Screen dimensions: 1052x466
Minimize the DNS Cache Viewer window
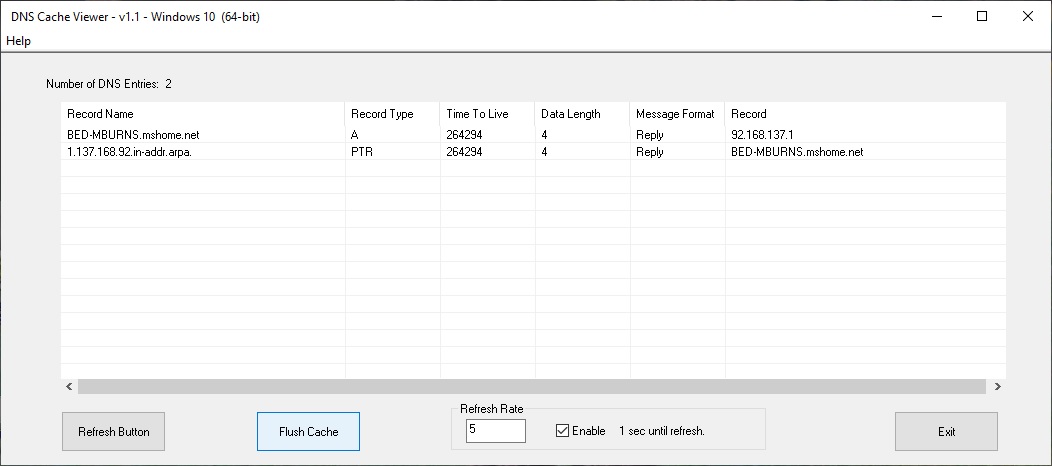(937, 17)
